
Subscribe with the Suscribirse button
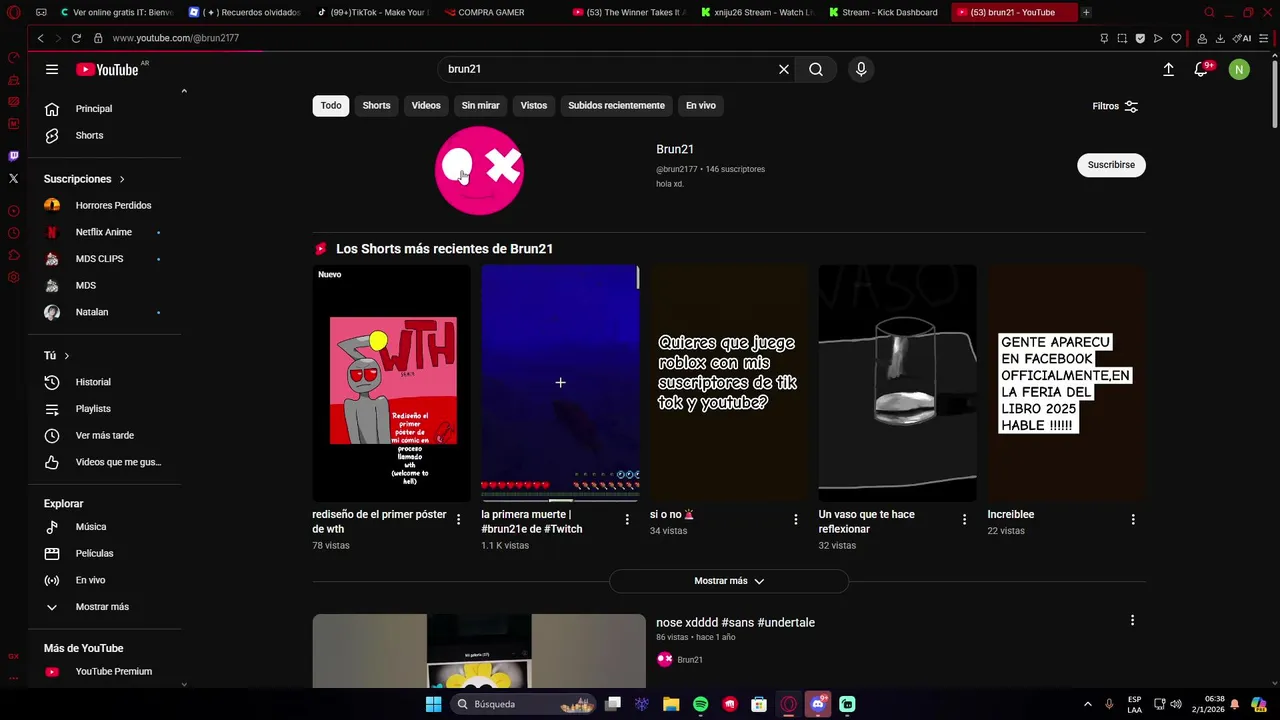coord(1111,165)
